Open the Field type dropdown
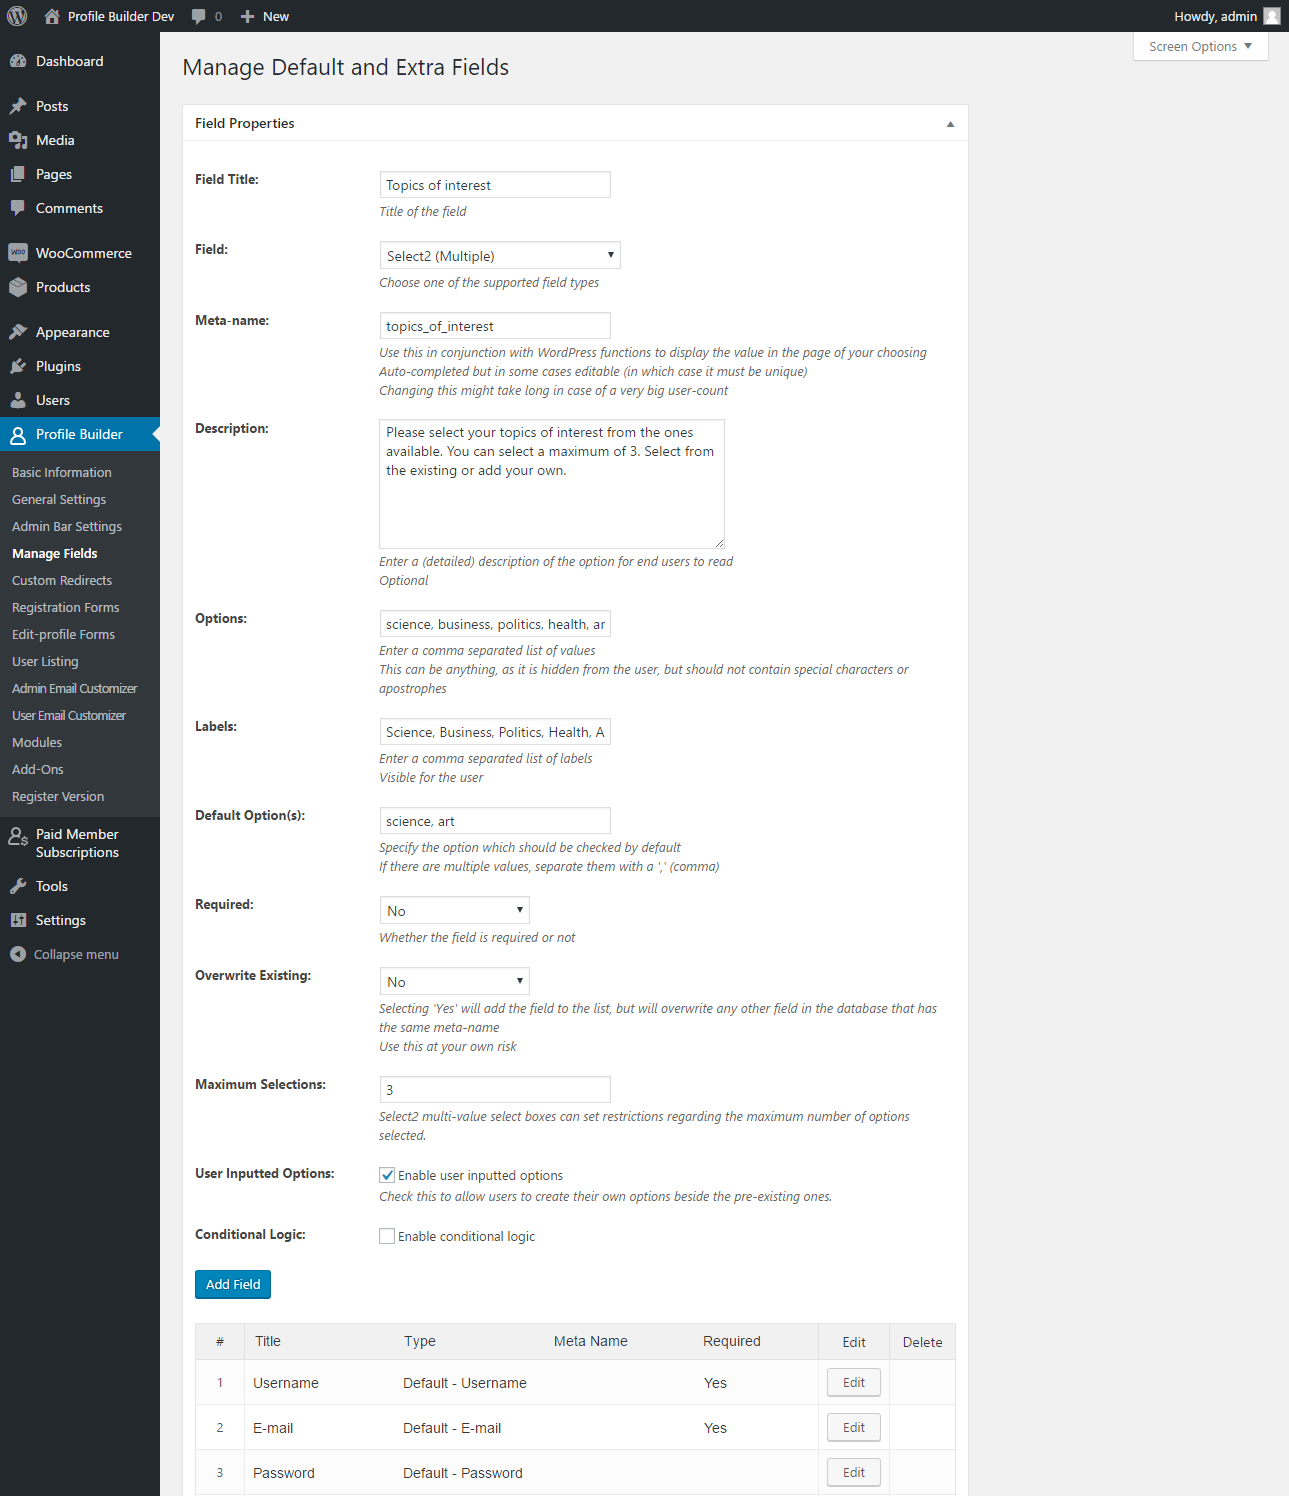This screenshot has height=1496, width=1289. tap(499, 256)
